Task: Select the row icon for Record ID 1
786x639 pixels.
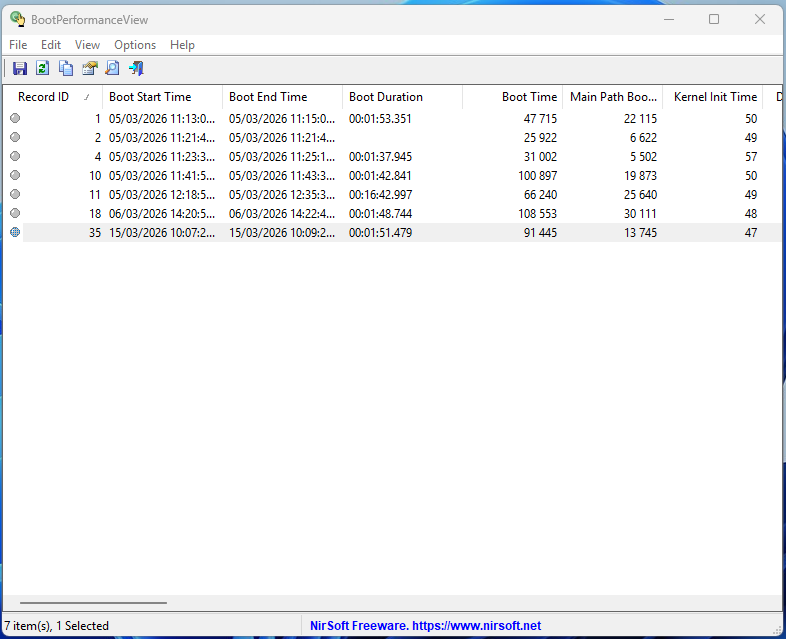Action: (15, 118)
